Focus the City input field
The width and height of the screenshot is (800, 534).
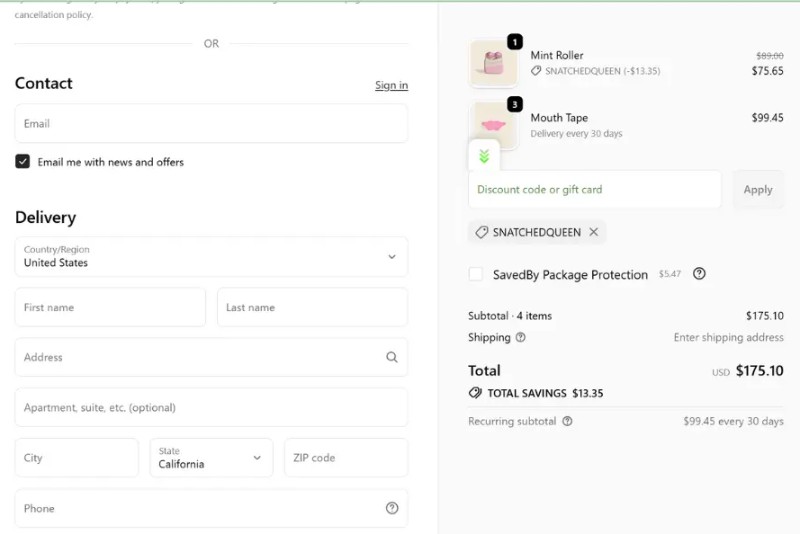77,457
